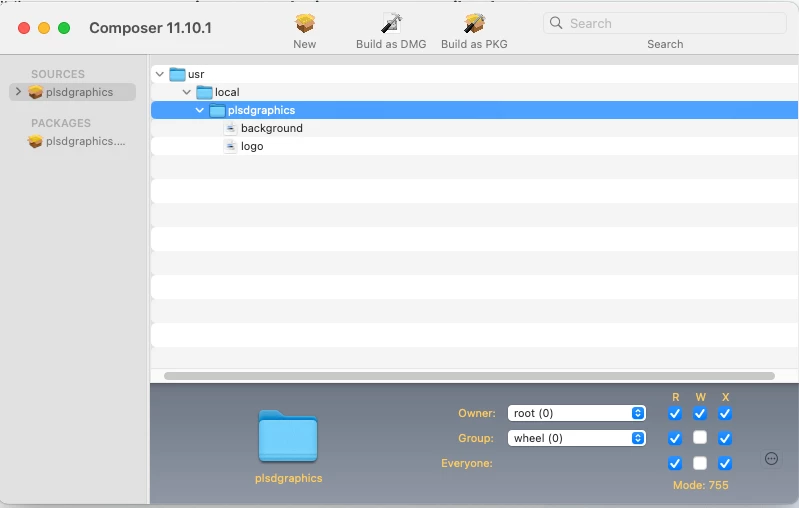Click the logo file icon
This screenshot has width=799, height=508.
[x=231, y=146]
